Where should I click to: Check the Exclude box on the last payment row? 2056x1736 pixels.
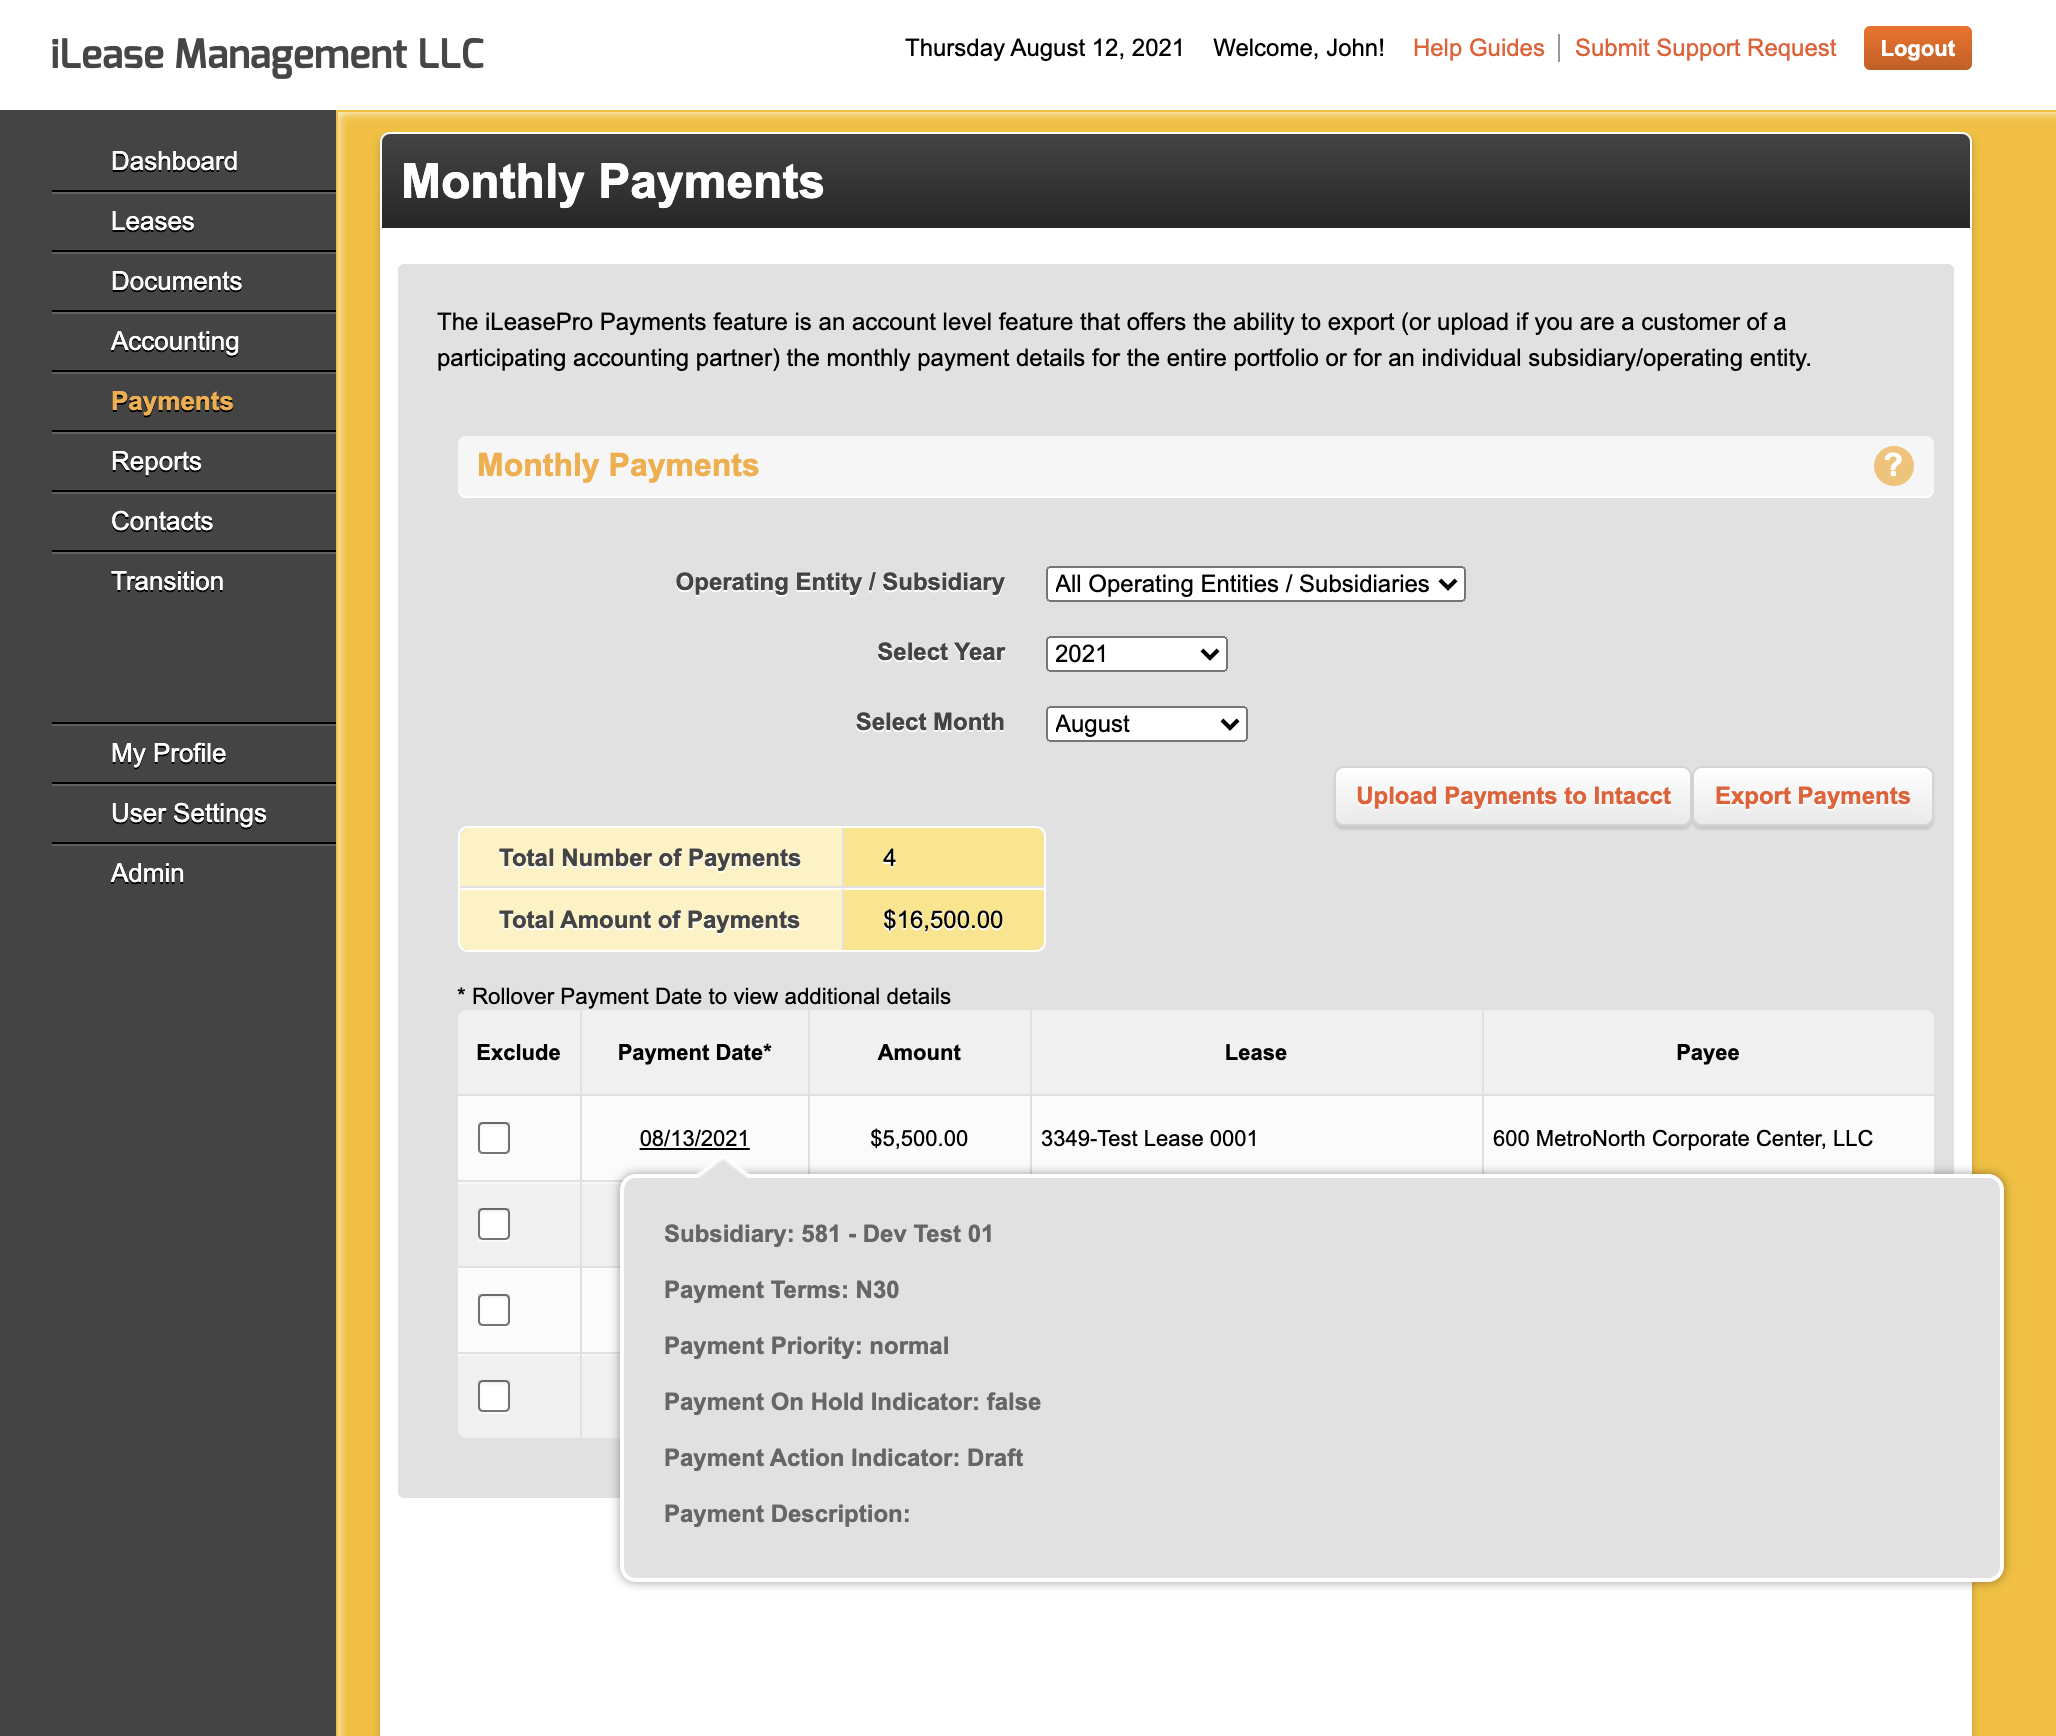coord(493,1396)
